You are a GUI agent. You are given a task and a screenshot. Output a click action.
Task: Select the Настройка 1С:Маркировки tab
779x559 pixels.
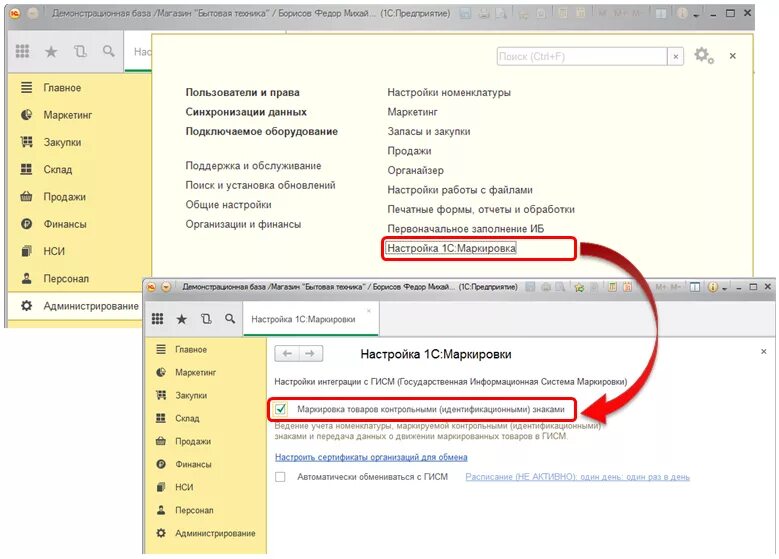tap(303, 319)
